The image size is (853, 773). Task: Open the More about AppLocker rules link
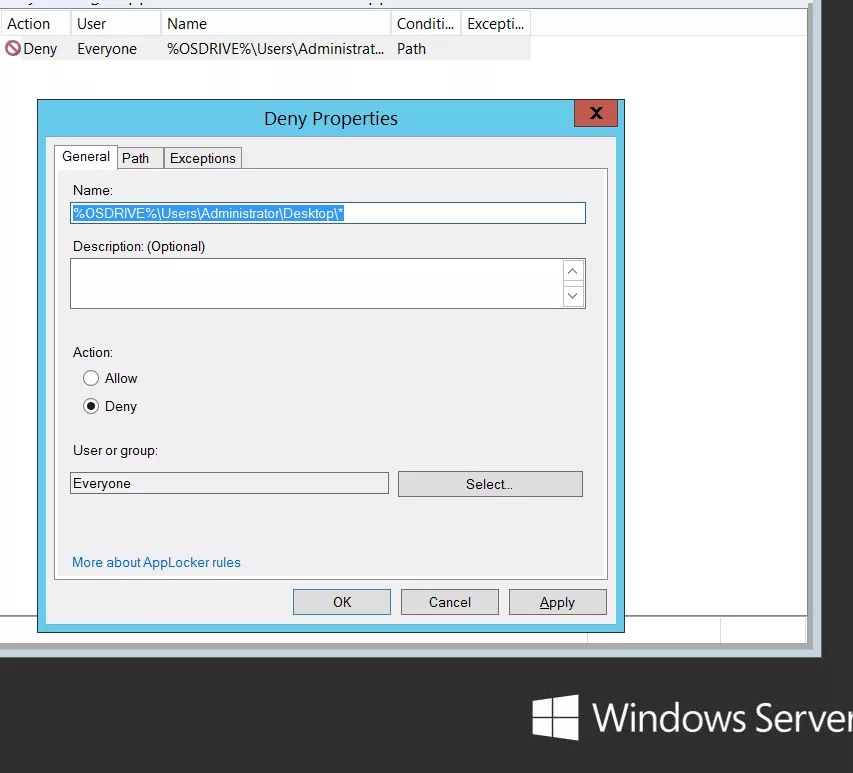click(156, 562)
